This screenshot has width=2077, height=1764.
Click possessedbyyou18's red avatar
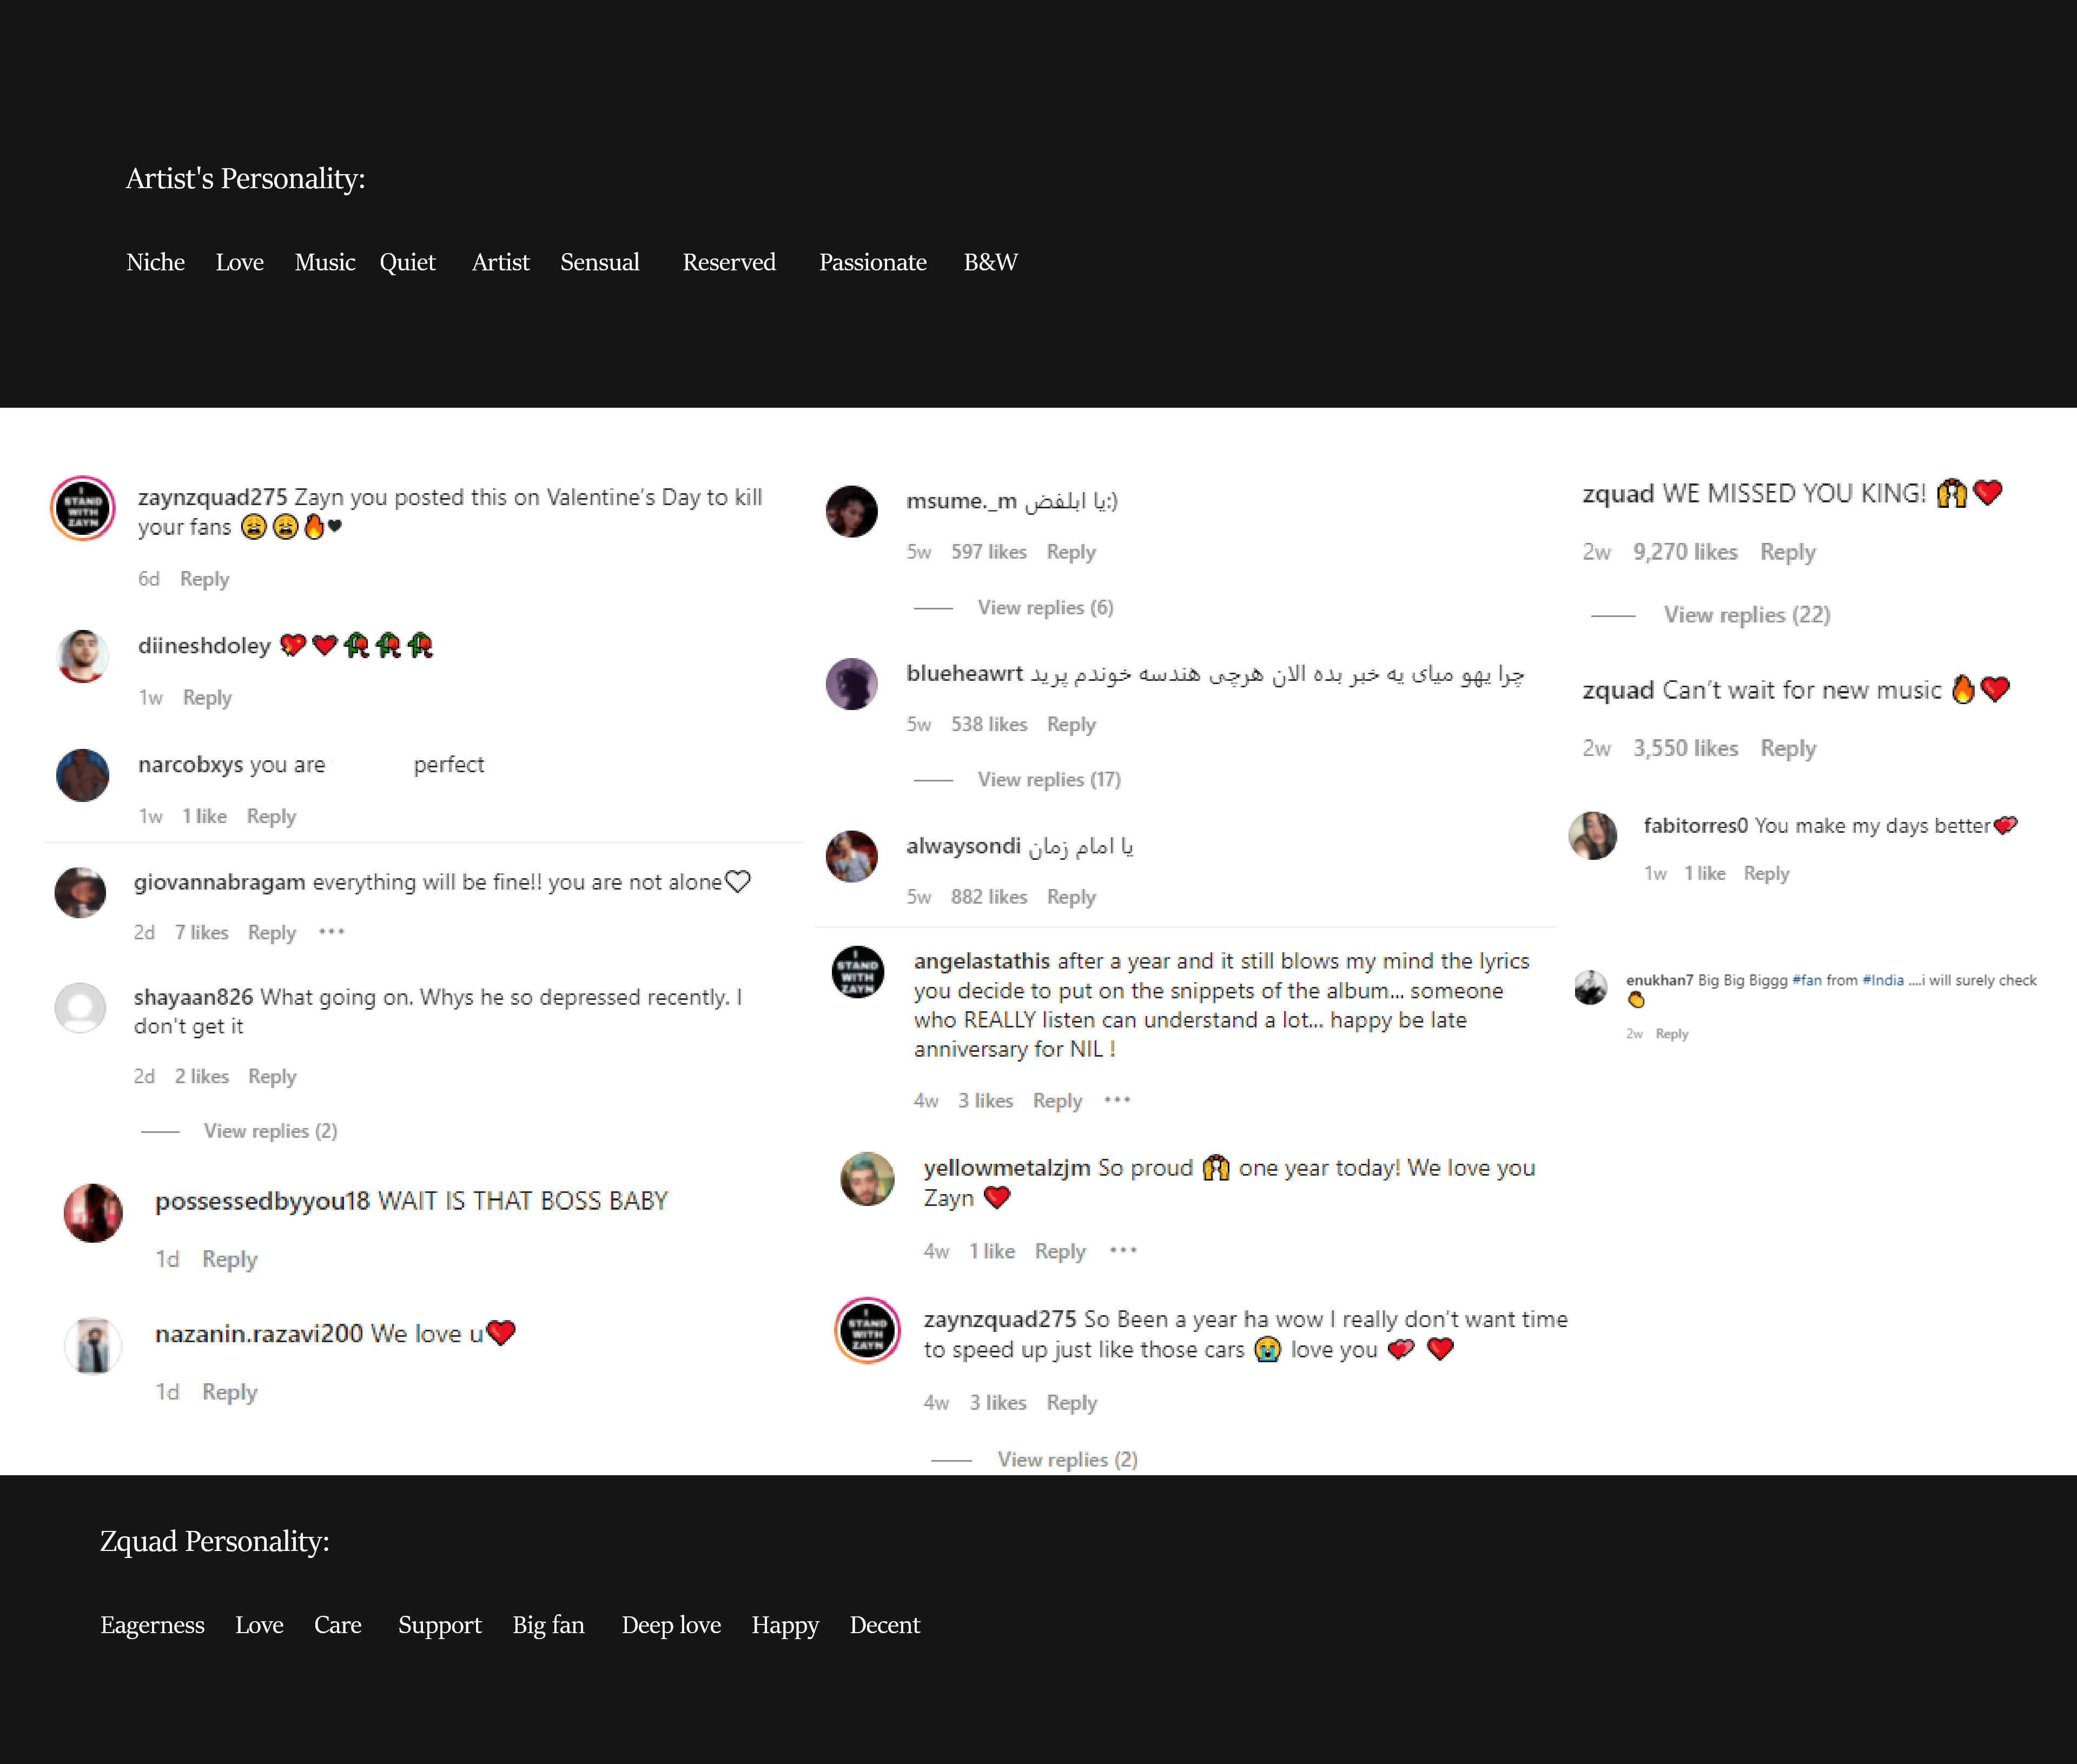click(93, 1213)
